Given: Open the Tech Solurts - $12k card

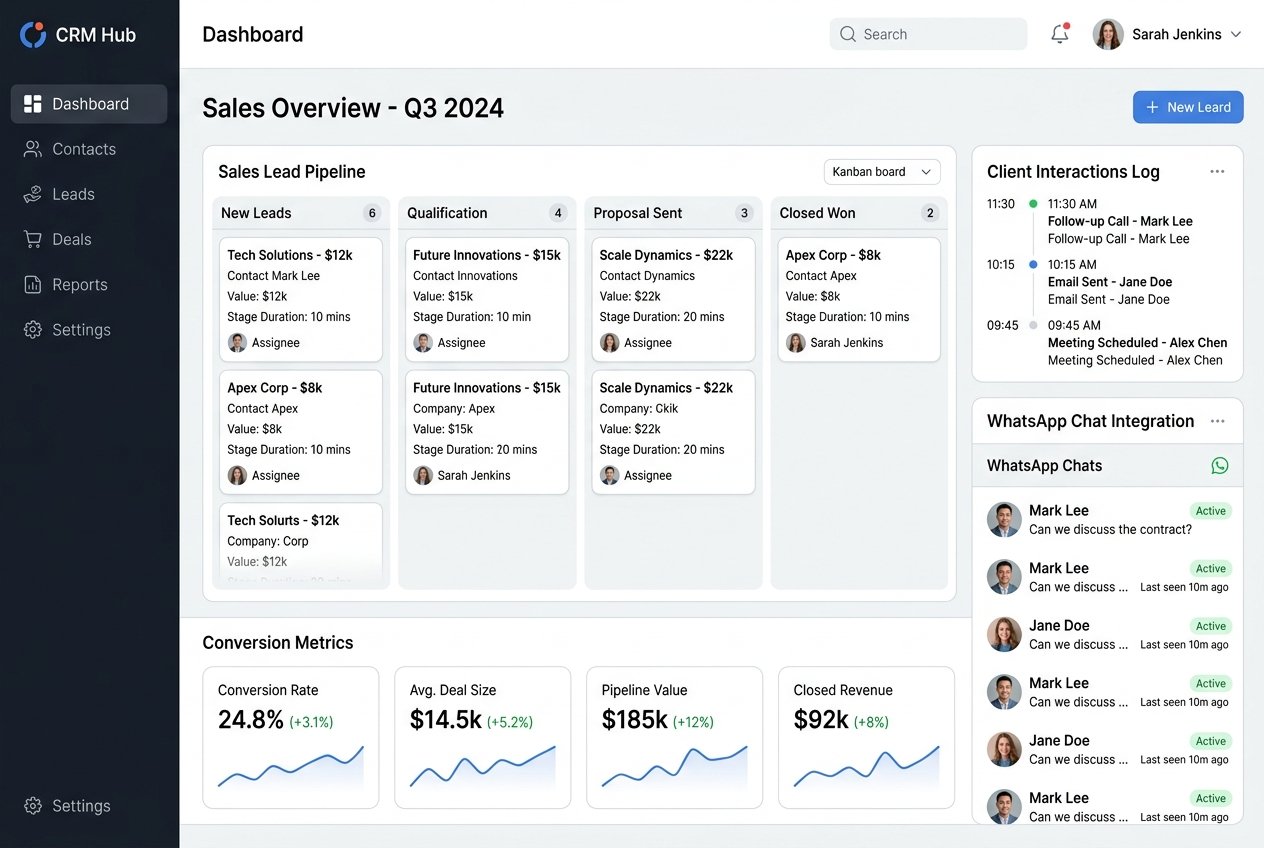Looking at the screenshot, I should (x=301, y=545).
